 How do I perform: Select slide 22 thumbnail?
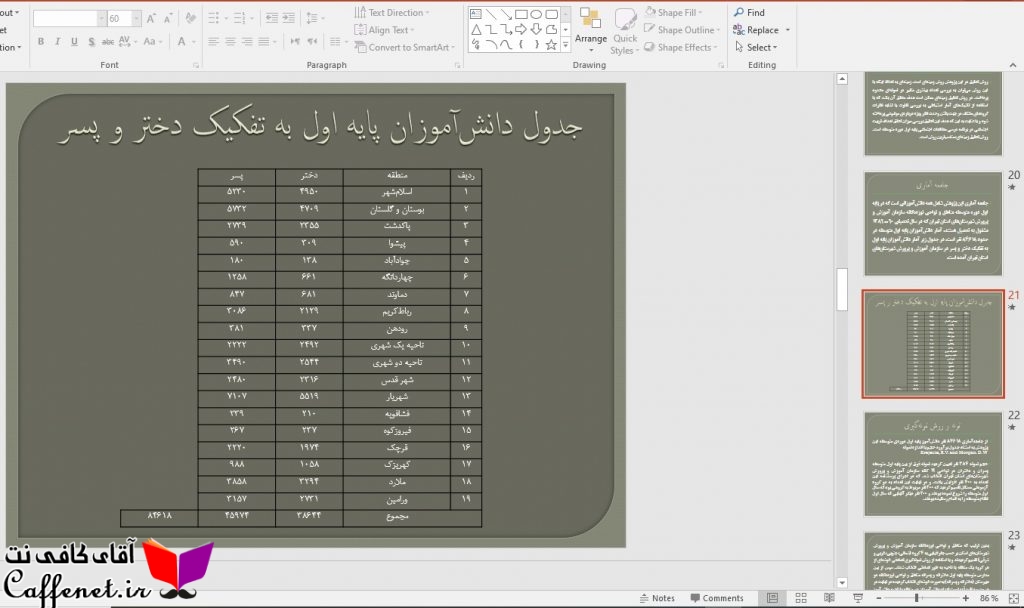pos(933,464)
